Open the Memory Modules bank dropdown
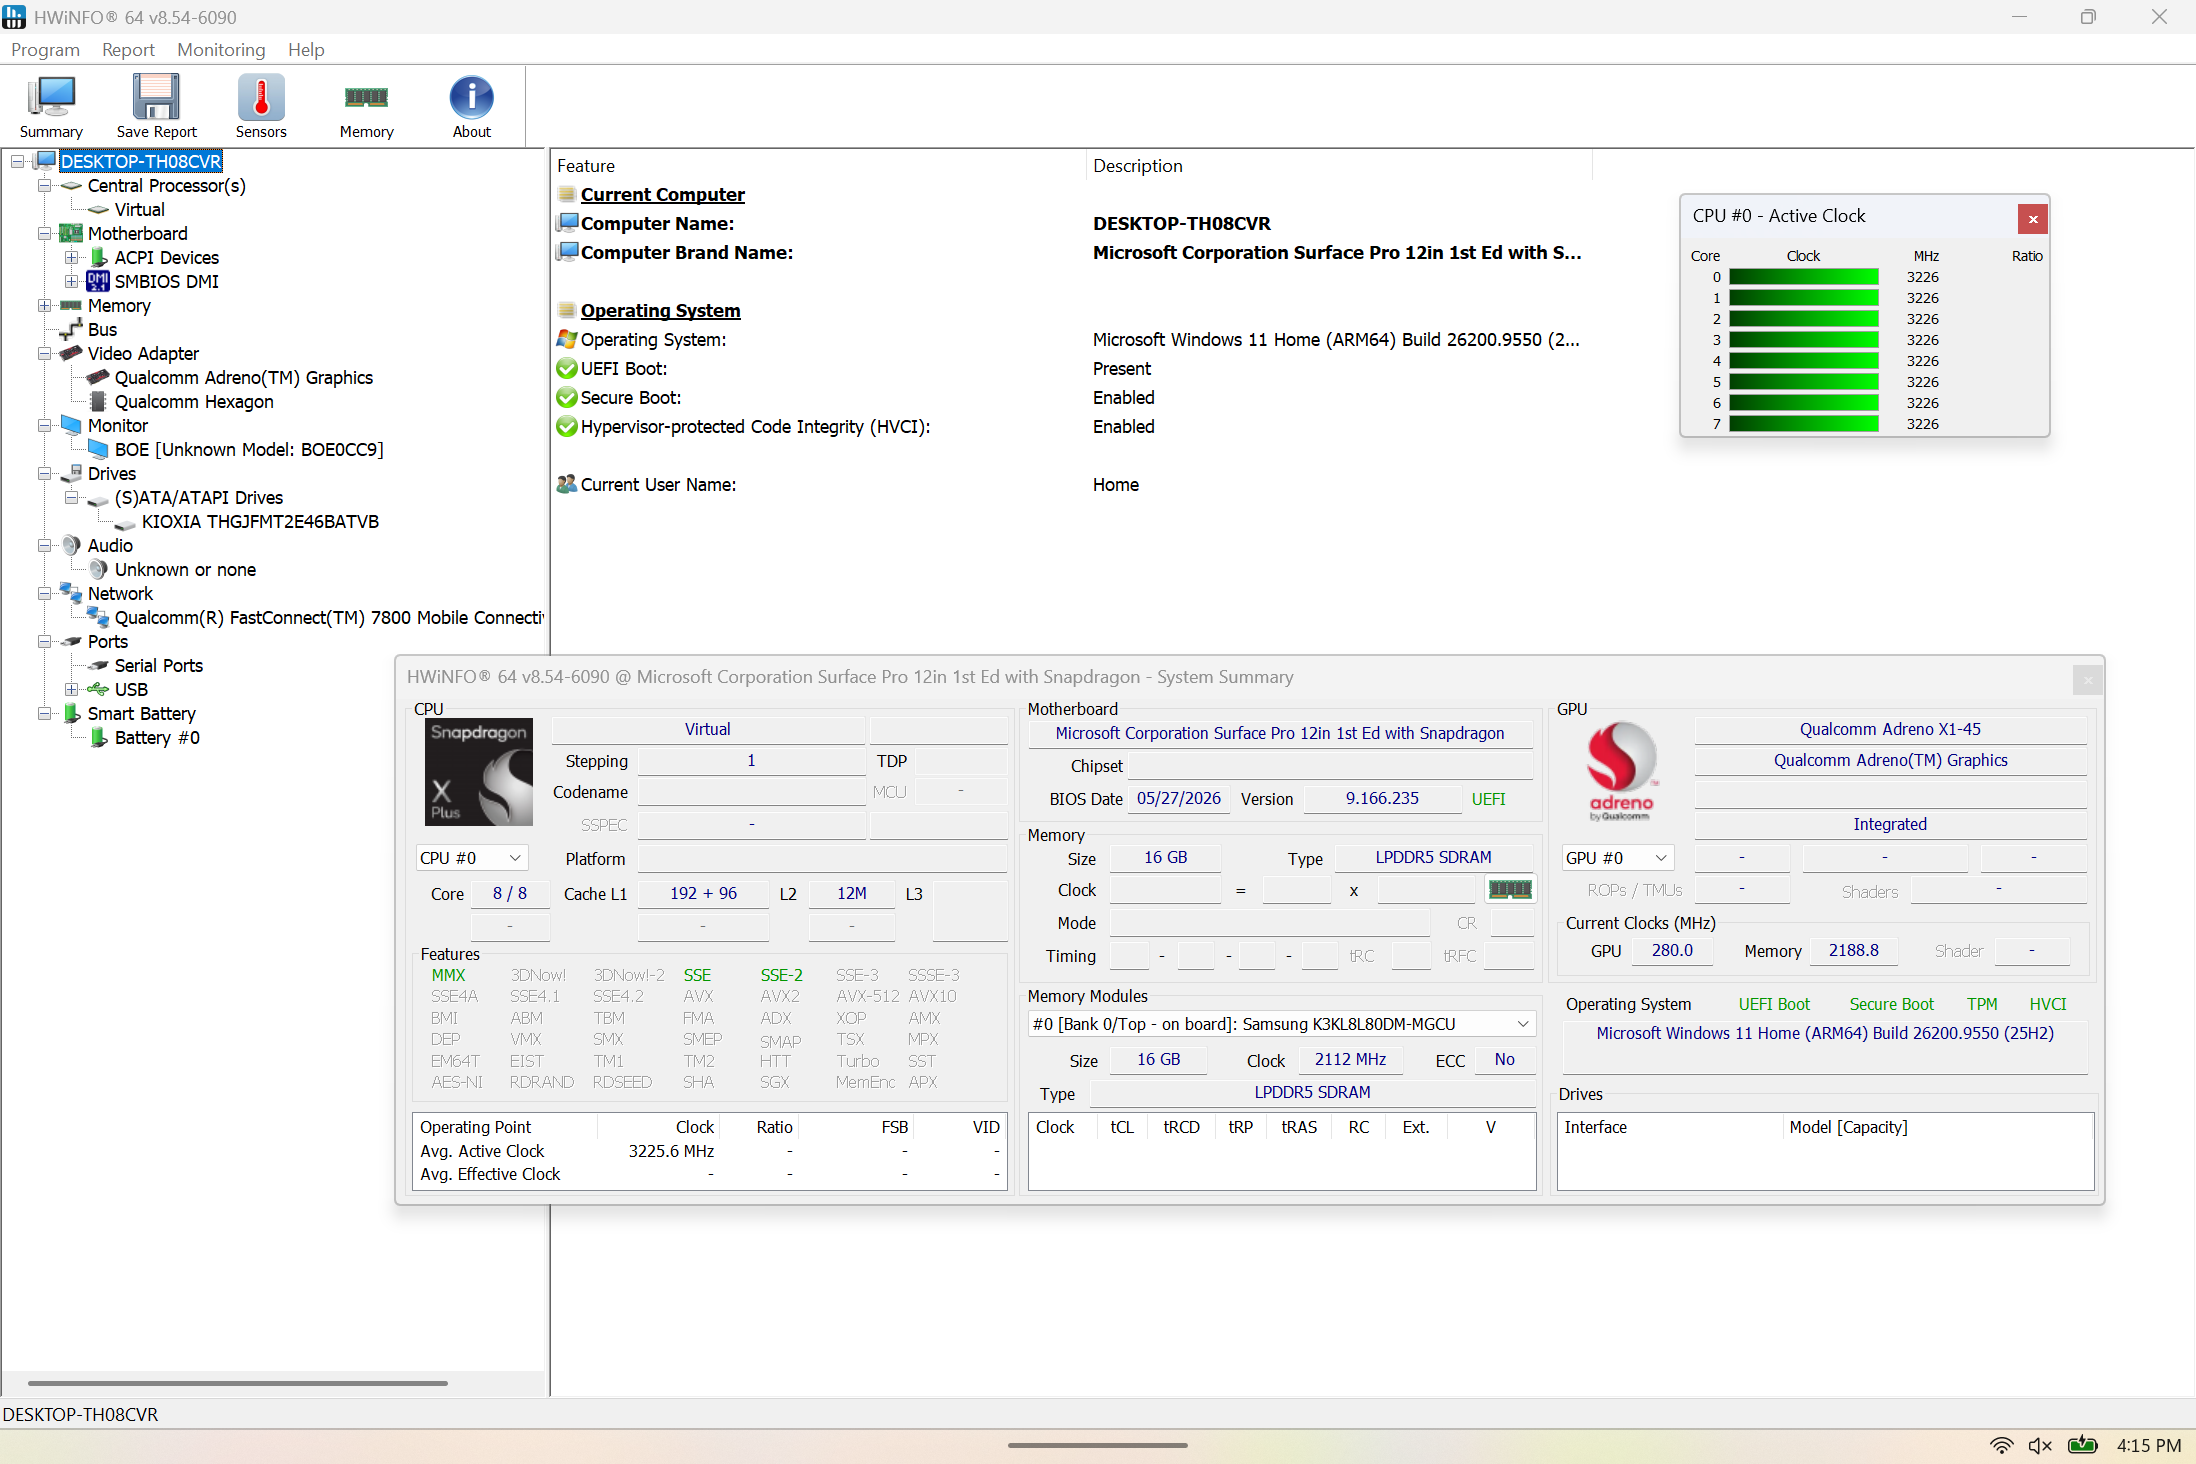This screenshot has height=1464, width=2196. click(x=1281, y=1024)
